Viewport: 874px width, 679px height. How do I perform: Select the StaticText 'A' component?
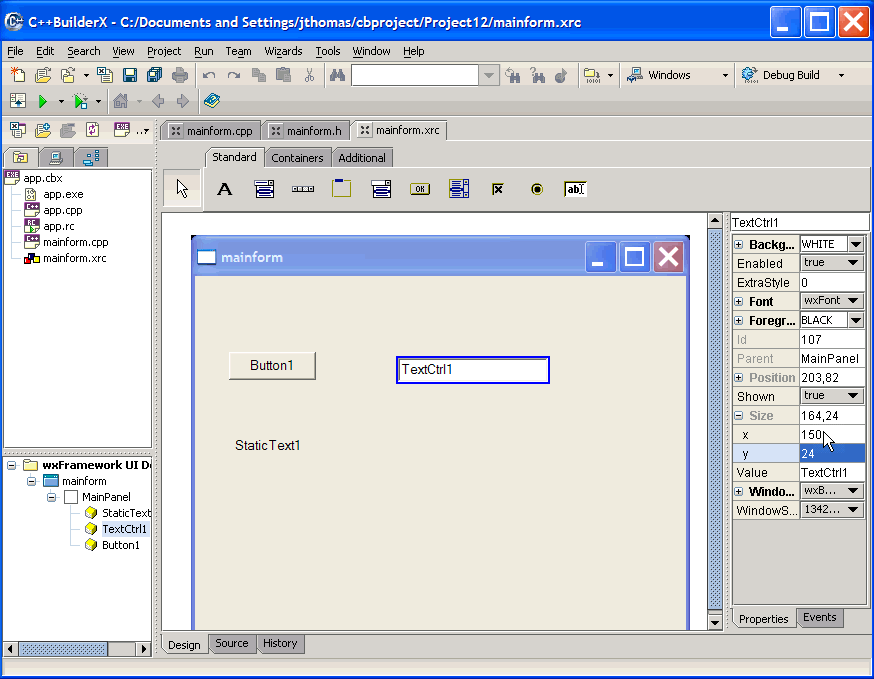pos(225,190)
